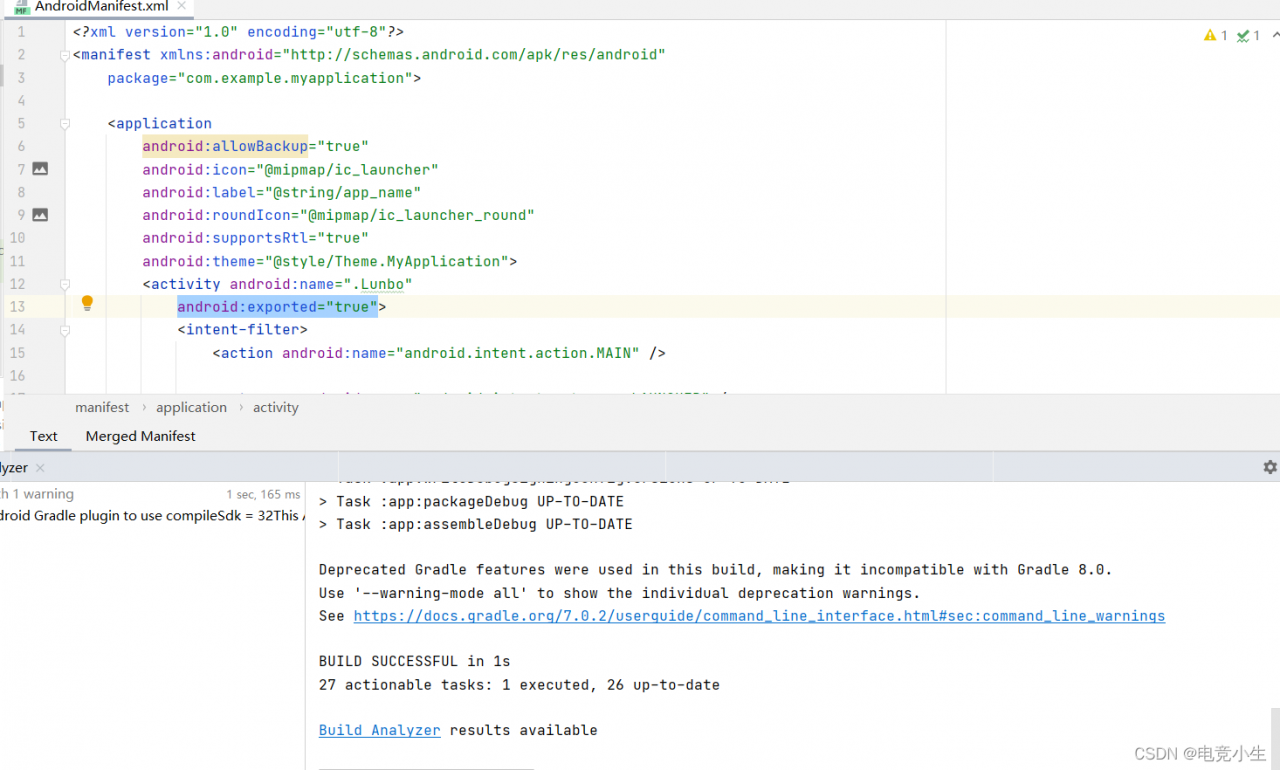Screen dimensions: 1280x770
Task: Select the compileSdk warning in build tree
Action: [150, 516]
